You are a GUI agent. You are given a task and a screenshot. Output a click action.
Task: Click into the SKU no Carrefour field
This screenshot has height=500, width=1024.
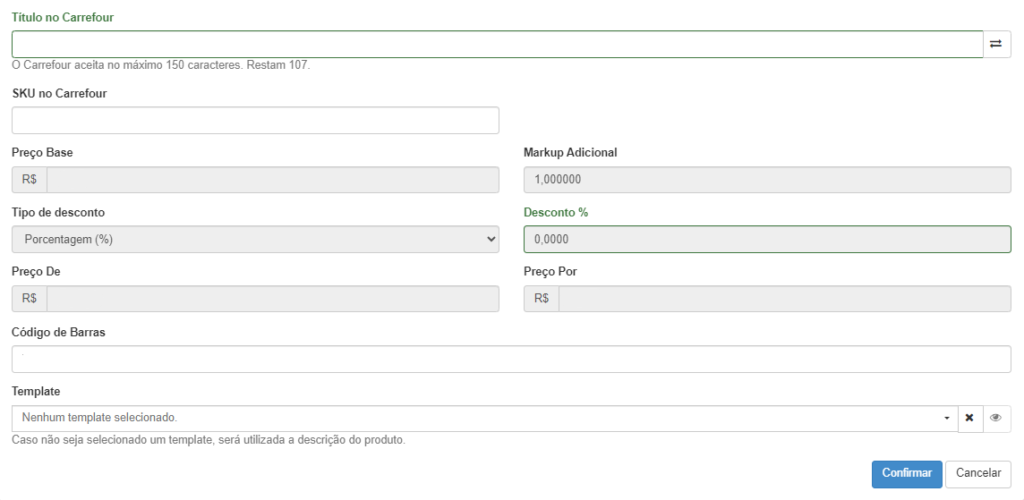[x=255, y=120]
